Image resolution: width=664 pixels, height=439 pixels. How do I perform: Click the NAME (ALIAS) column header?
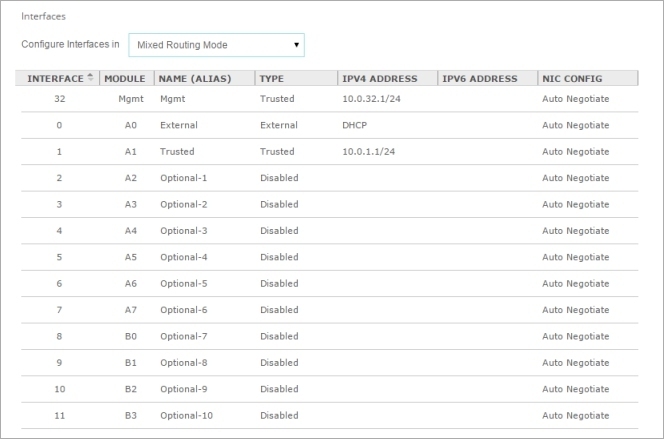pyautogui.click(x=203, y=78)
